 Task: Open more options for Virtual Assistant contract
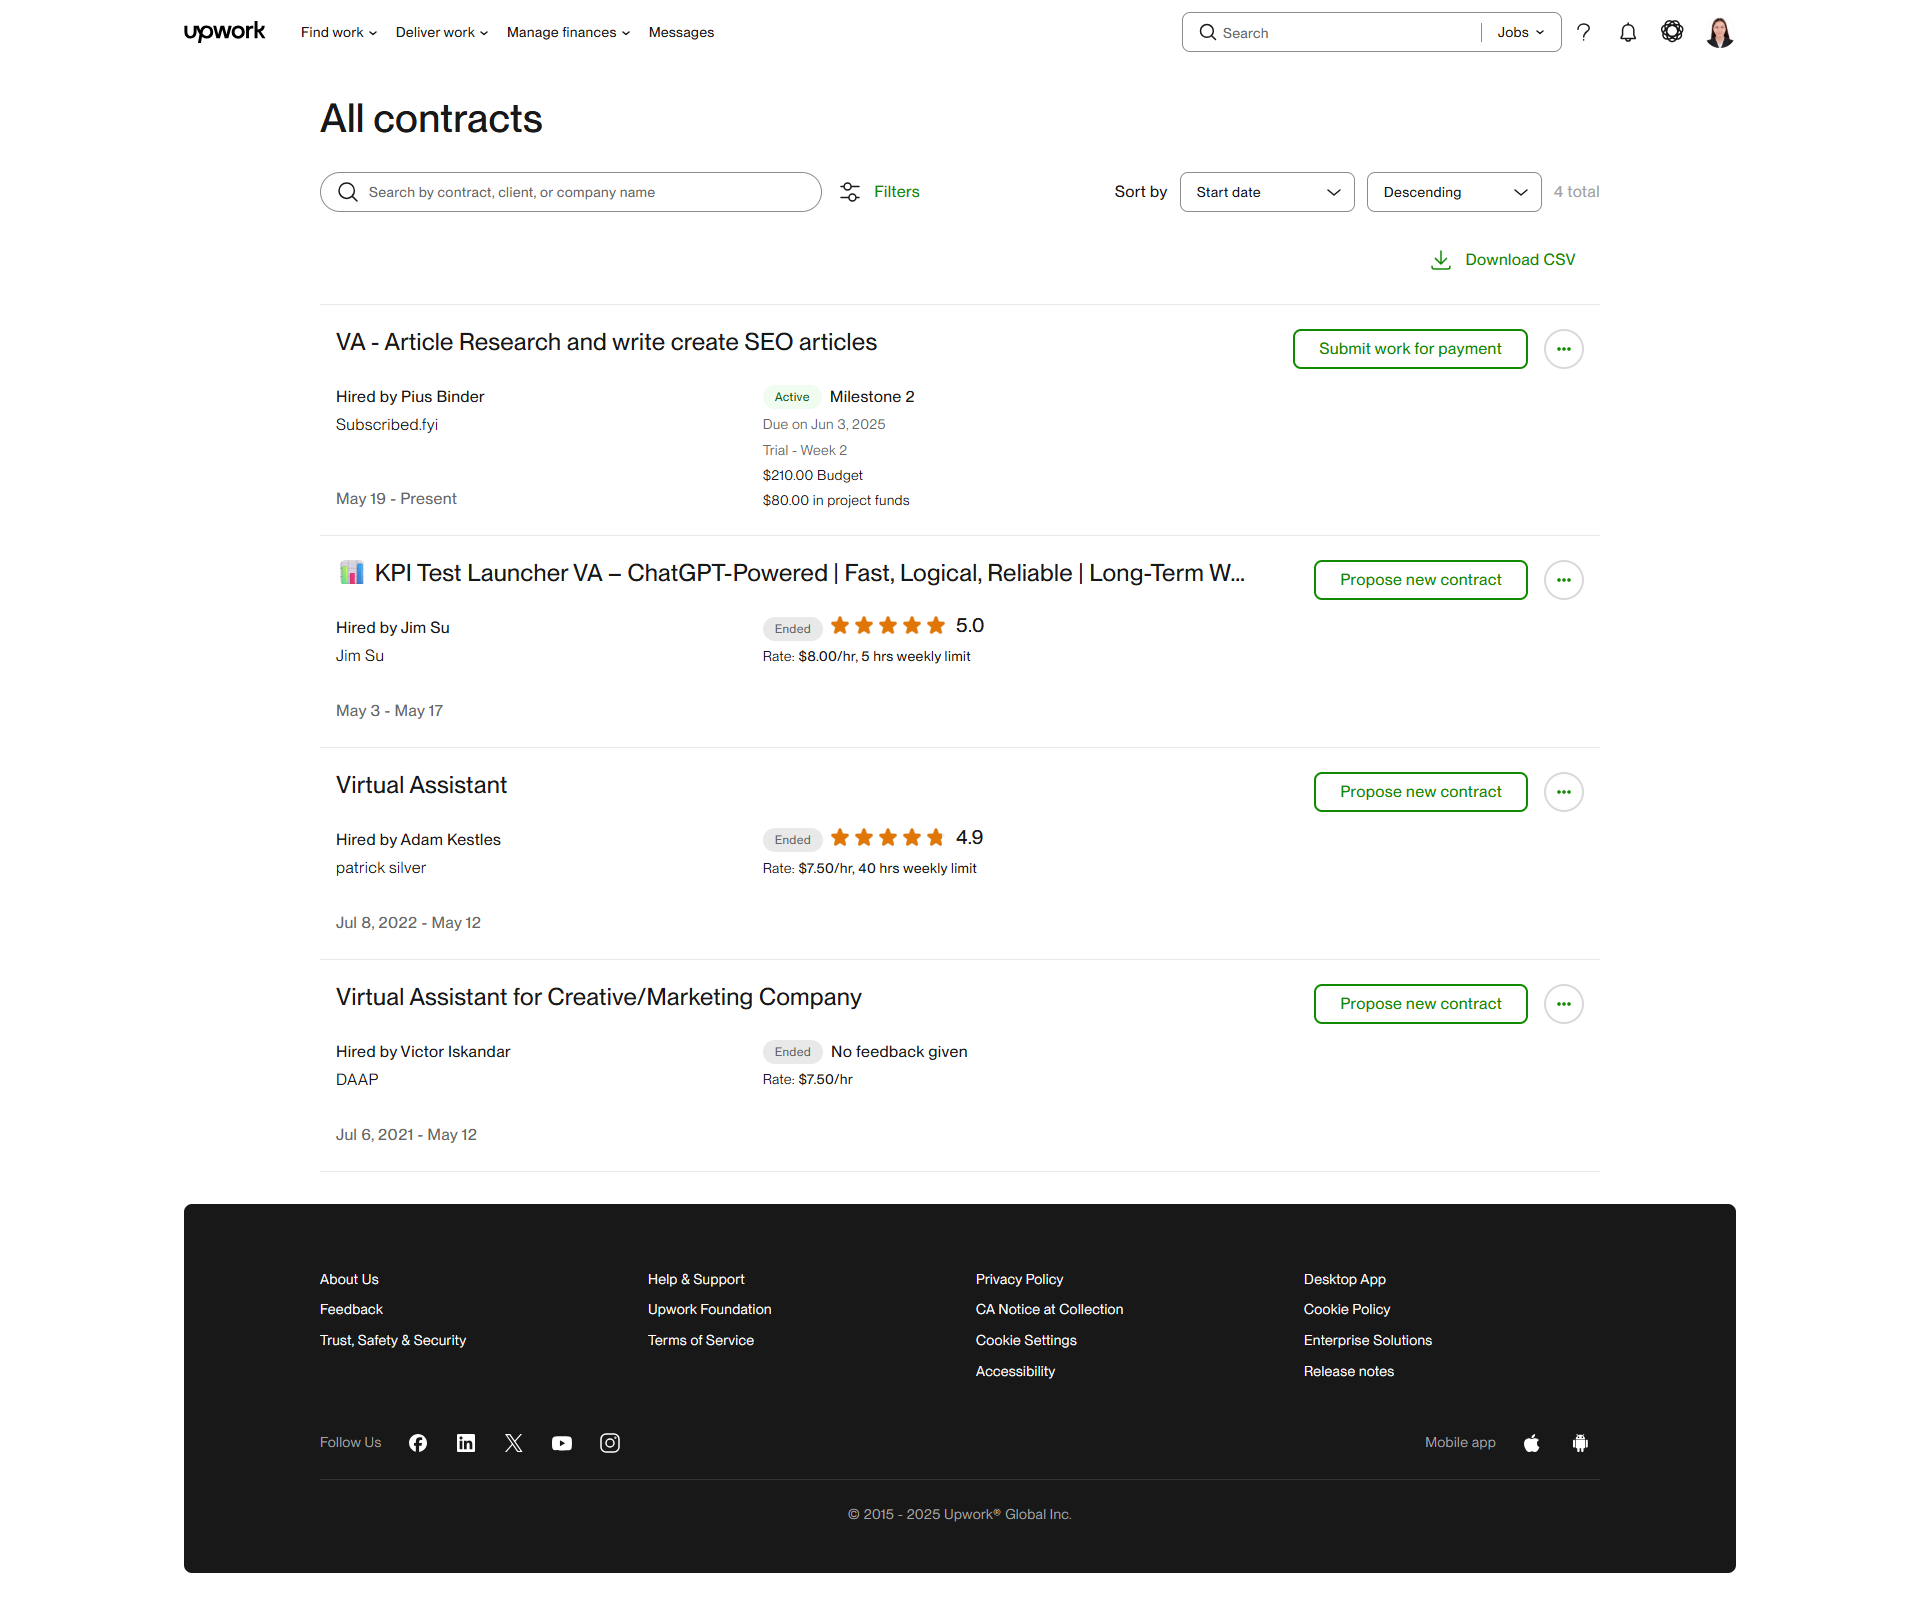tap(1564, 792)
